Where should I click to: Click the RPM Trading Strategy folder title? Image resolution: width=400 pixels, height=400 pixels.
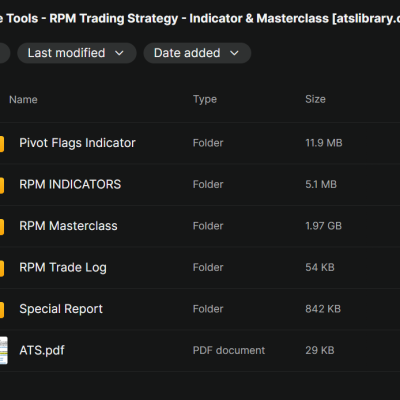pyautogui.click(x=200, y=18)
